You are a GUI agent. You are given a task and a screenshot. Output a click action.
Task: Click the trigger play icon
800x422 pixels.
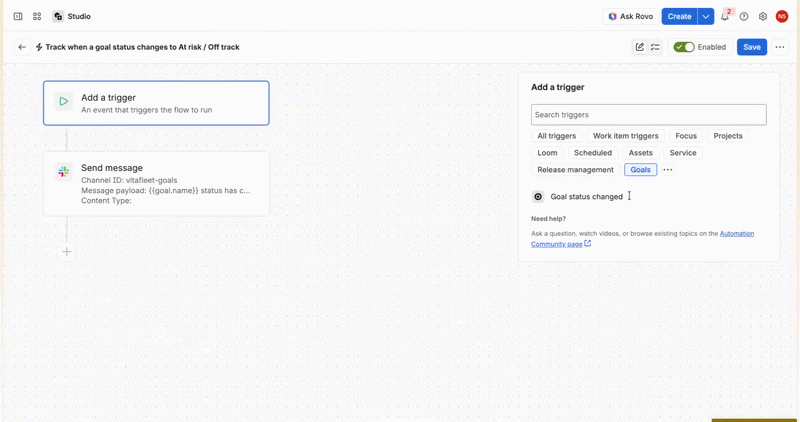(64, 102)
